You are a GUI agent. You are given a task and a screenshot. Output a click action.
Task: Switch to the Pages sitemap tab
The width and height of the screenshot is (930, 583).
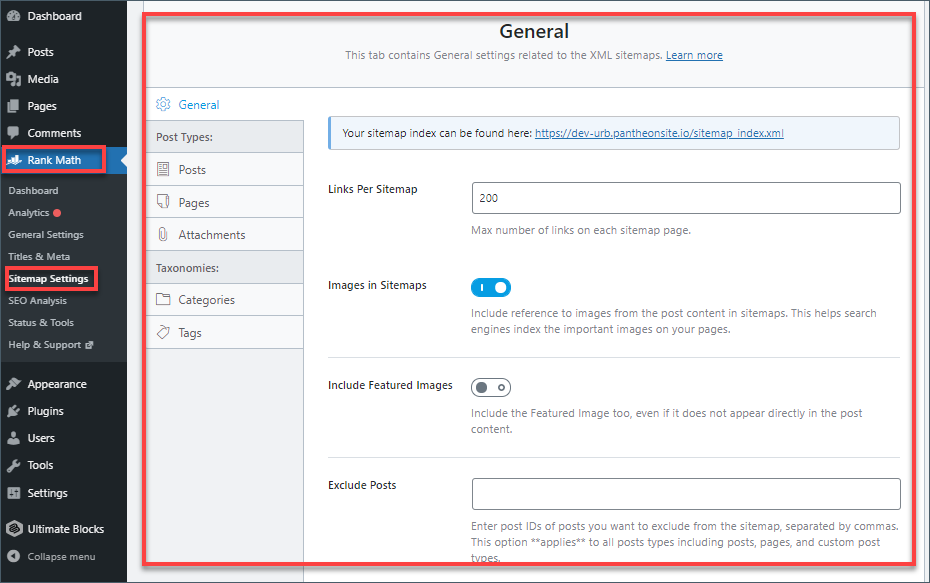tap(225, 202)
